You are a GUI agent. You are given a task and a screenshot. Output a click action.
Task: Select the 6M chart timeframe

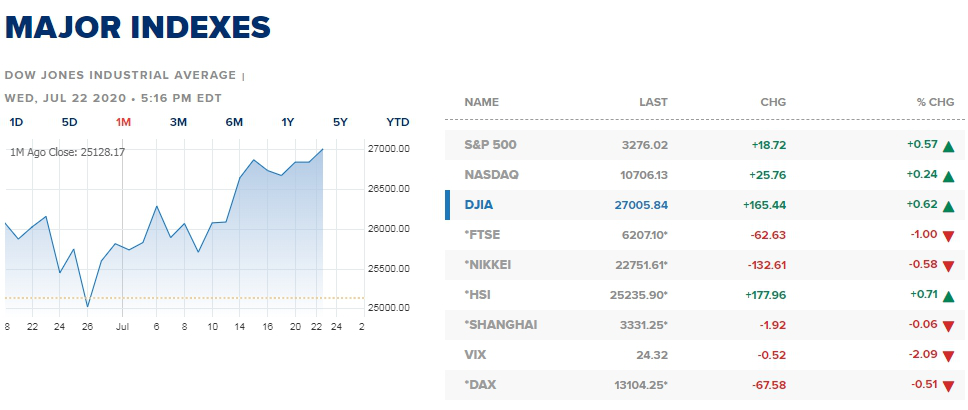coord(234,122)
